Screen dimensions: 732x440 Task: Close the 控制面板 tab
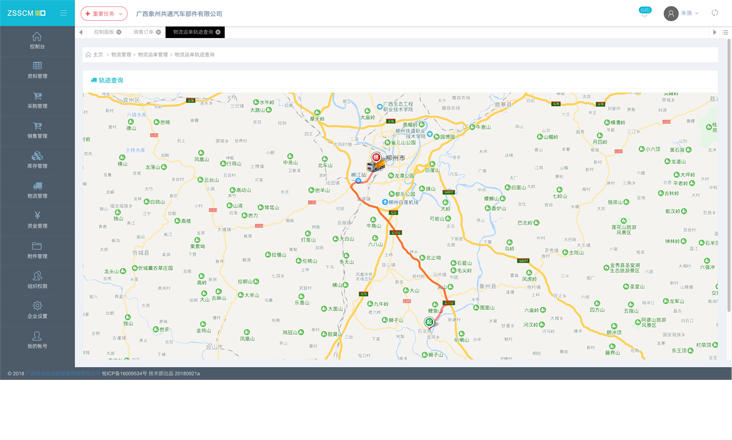(119, 32)
